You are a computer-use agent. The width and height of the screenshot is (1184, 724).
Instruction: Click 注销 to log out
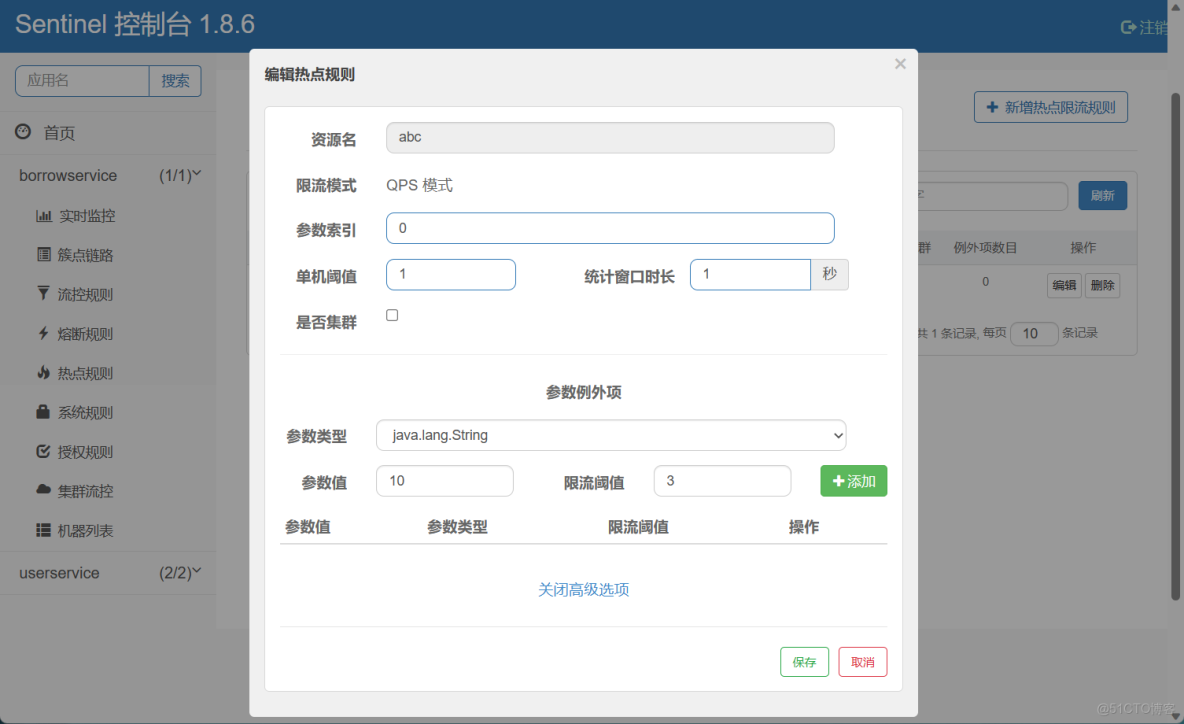(1146, 27)
